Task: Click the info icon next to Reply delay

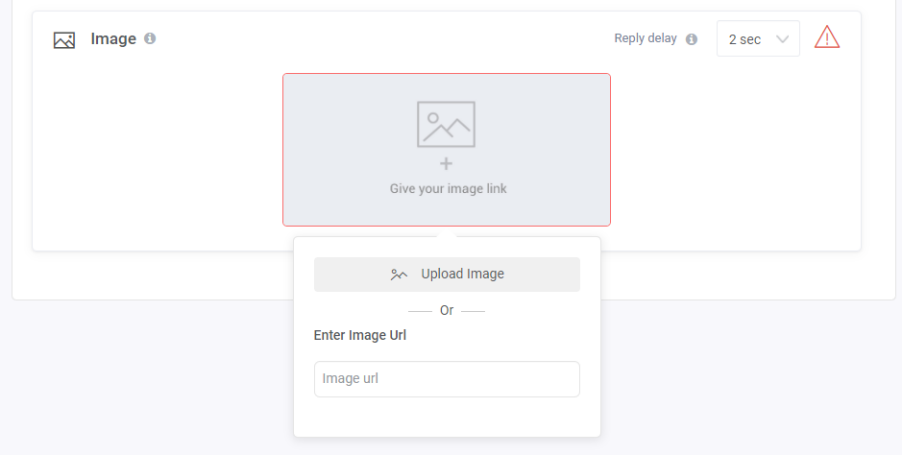Action: pyautogui.click(x=691, y=39)
